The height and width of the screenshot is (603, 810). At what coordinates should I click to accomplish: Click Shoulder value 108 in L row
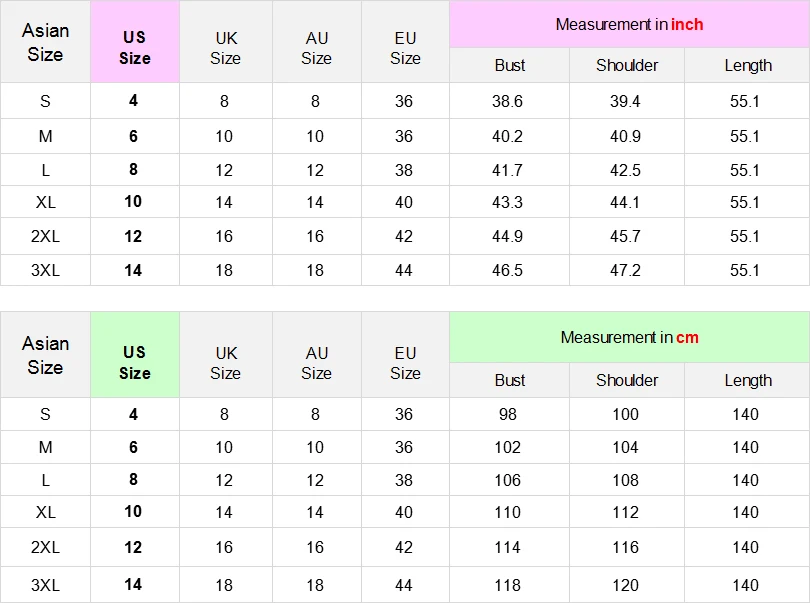625,480
